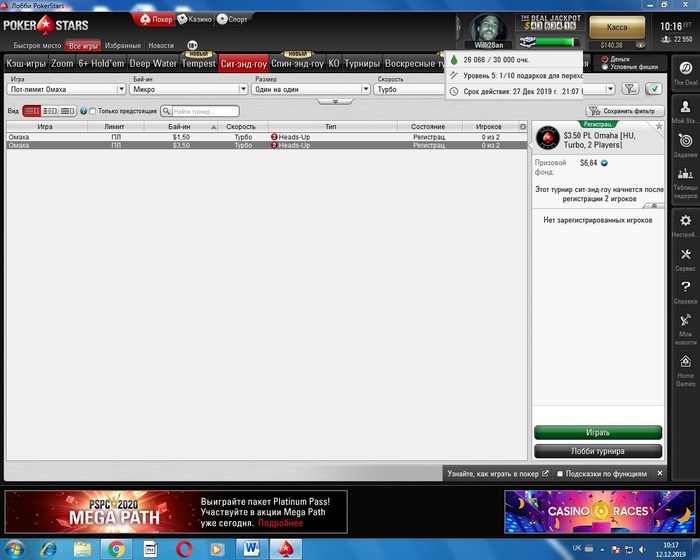Sort by Бай-ин column header
Screen dimensions: 700x560
pos(181,127)
